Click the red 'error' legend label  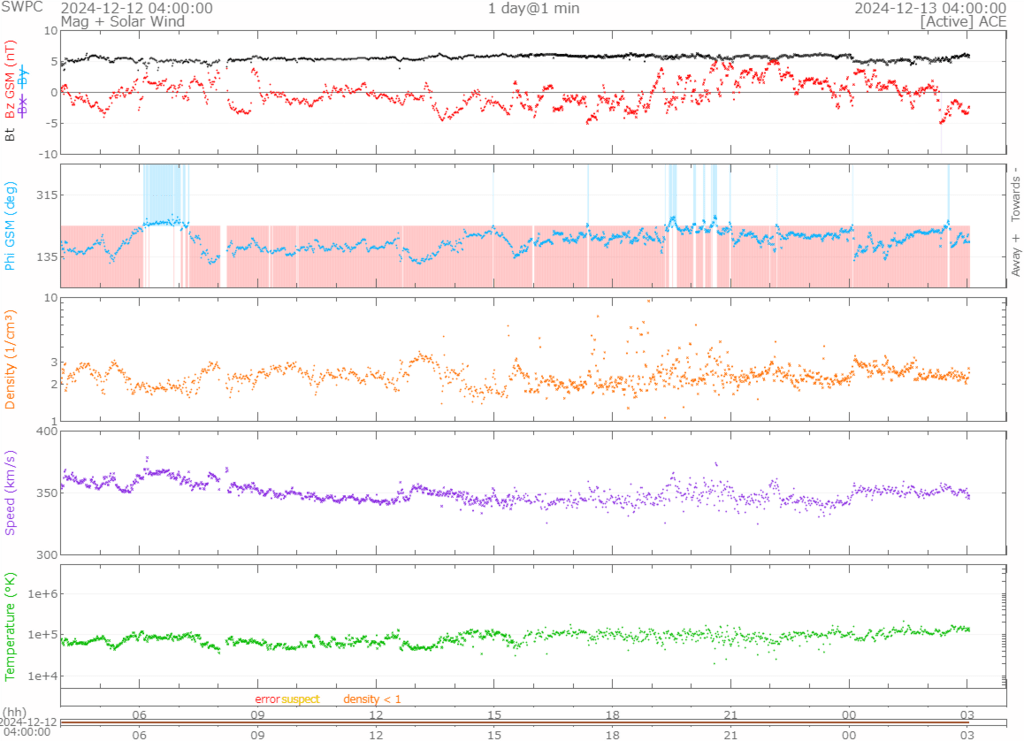click(x=267, y=698)
